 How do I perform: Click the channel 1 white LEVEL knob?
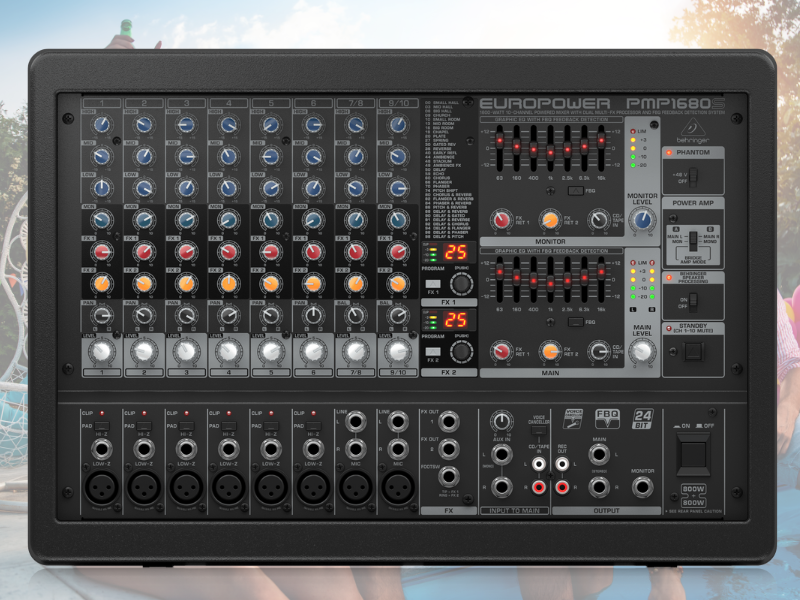[102, 351]
